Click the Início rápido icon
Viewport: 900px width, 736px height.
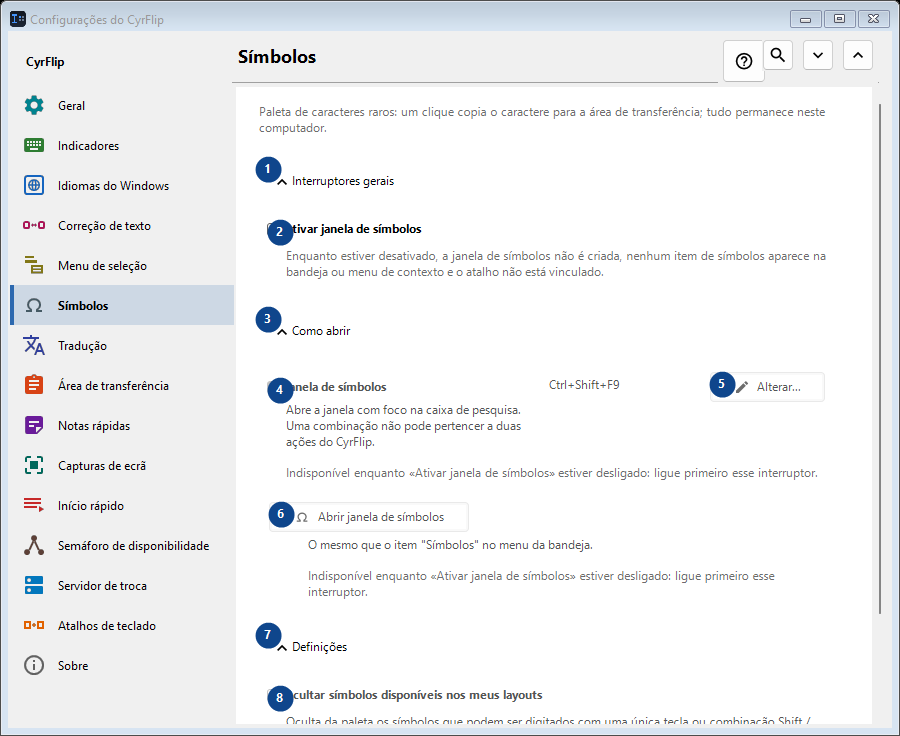34,505
